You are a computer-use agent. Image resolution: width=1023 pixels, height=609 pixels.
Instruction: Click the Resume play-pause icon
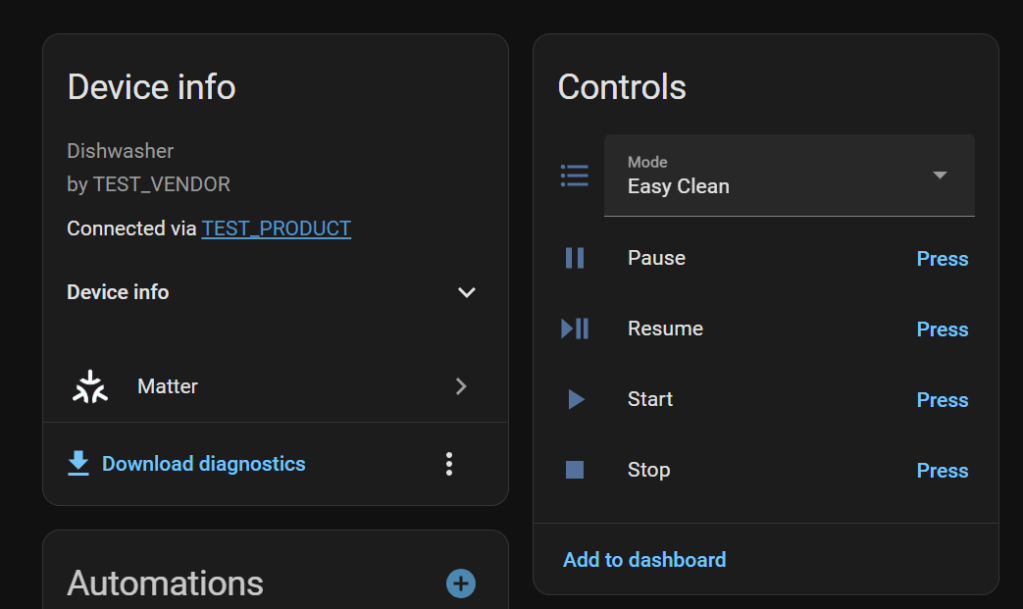574,329
